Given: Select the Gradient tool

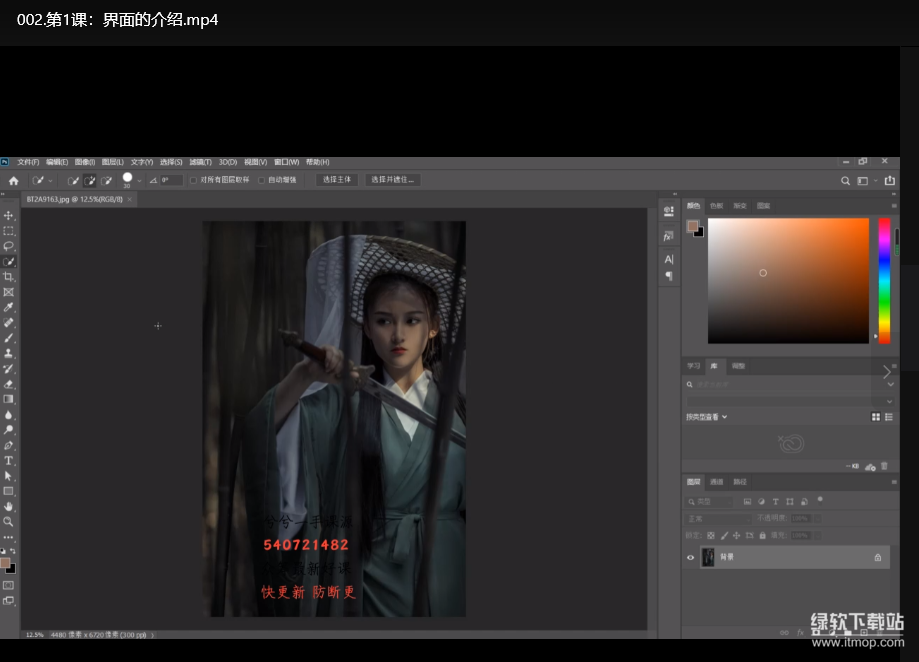Looking at the screenshot, I should (x=8, y=399).
